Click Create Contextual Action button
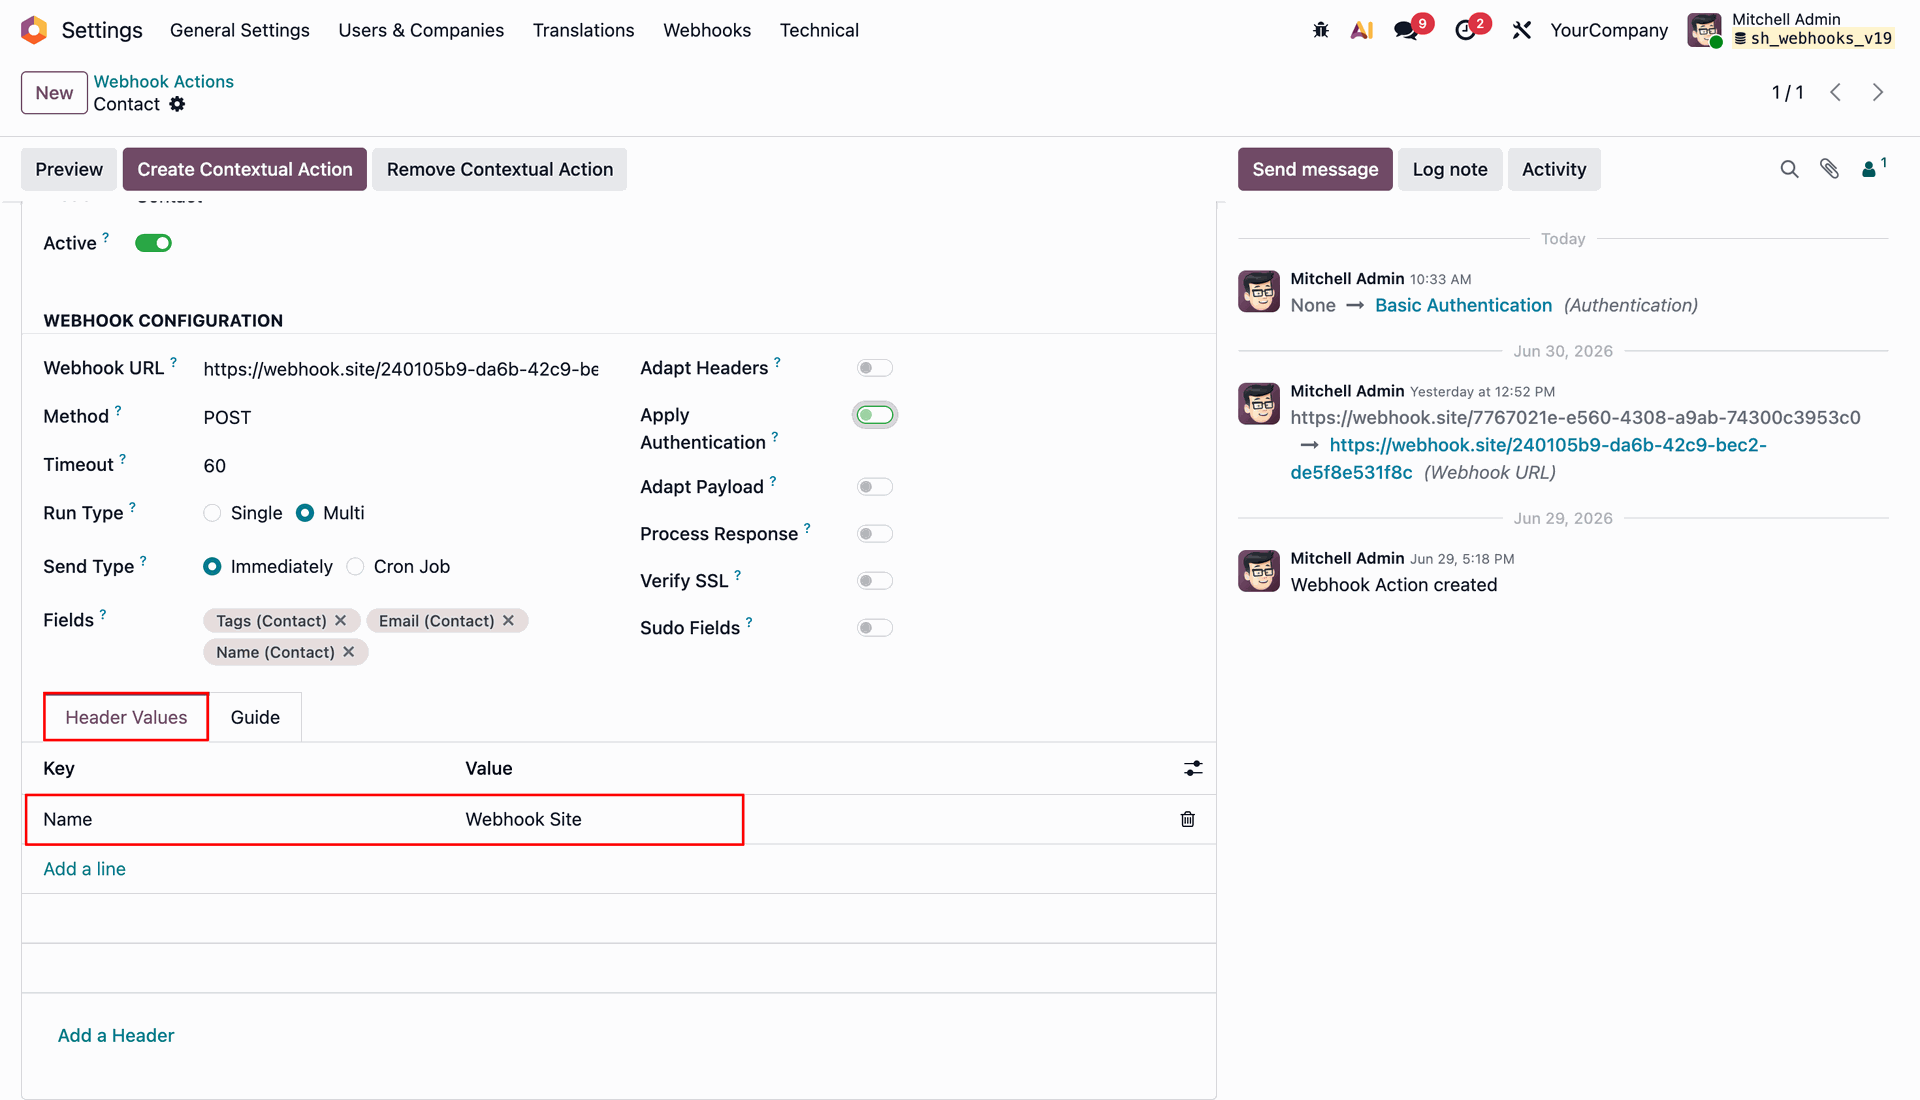The width and height of the screenshot is (1920, 1100). point(245,169)
